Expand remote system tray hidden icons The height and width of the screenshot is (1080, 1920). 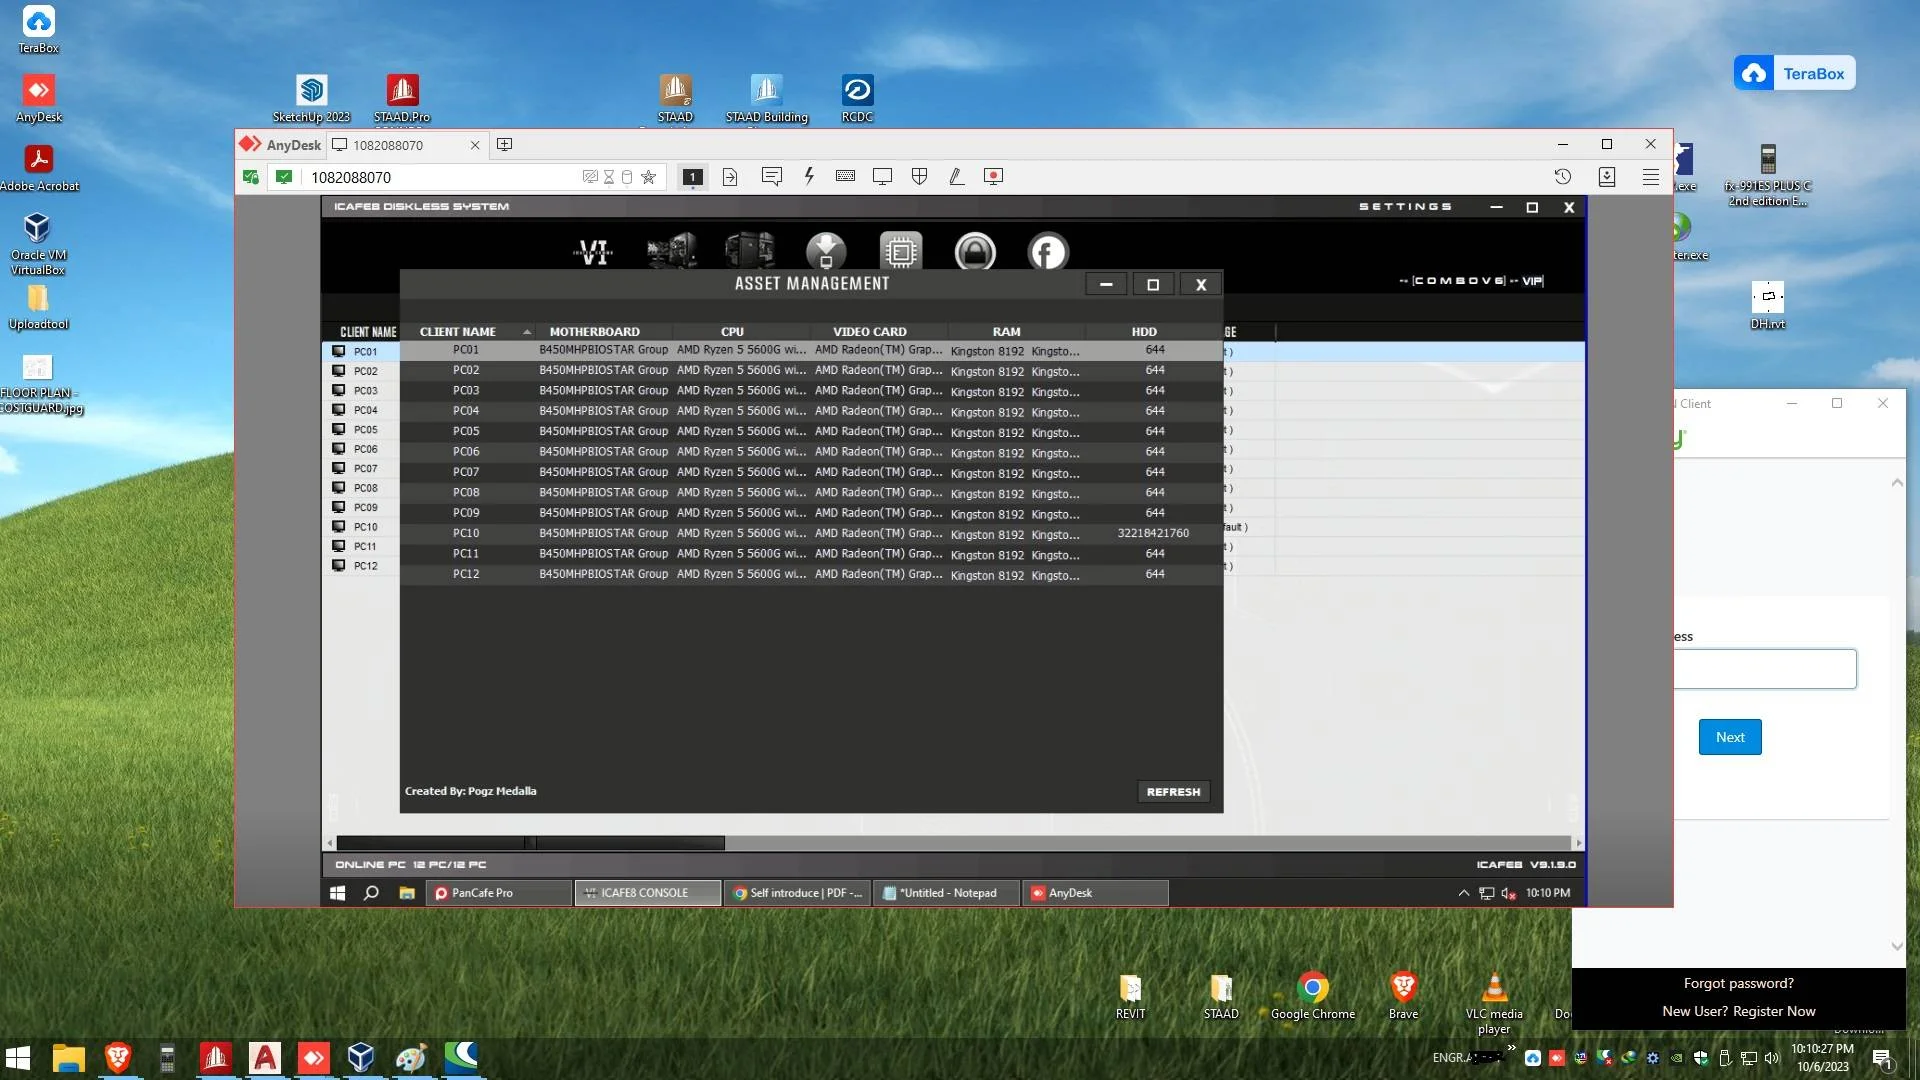1463,893
